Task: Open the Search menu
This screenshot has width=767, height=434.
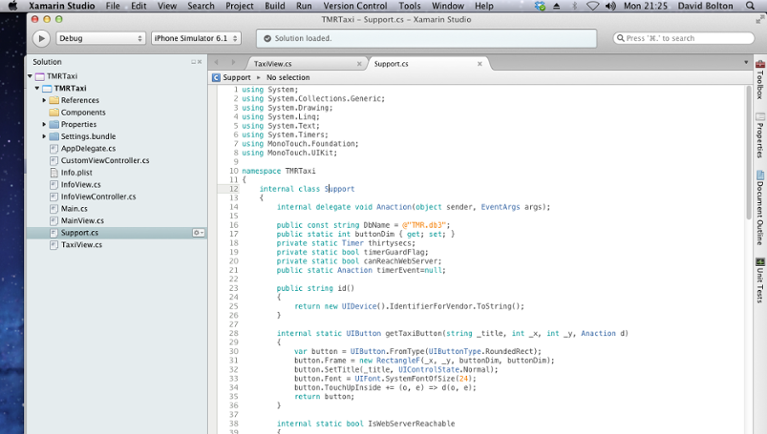Action: [x=201, y=6]
